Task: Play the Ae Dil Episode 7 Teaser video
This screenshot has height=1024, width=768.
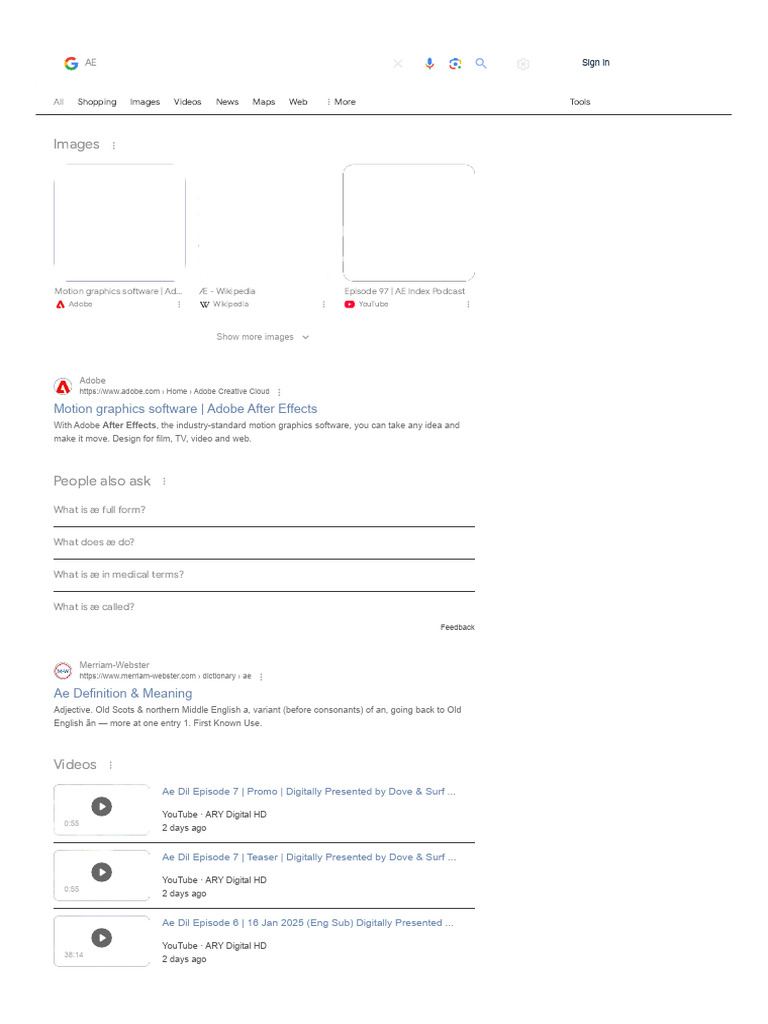Action: [x=101, y=872]
